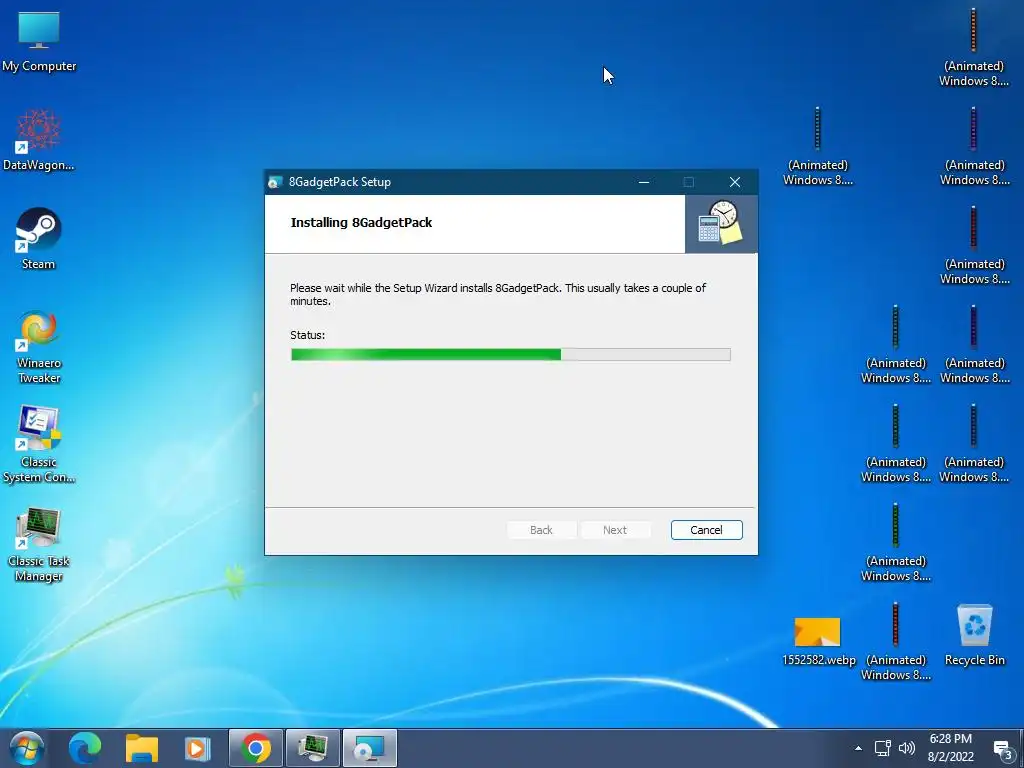1024x768 pixels.
Task: Launch Microsoft Edge from the taskbar
Action: point(85,748)
